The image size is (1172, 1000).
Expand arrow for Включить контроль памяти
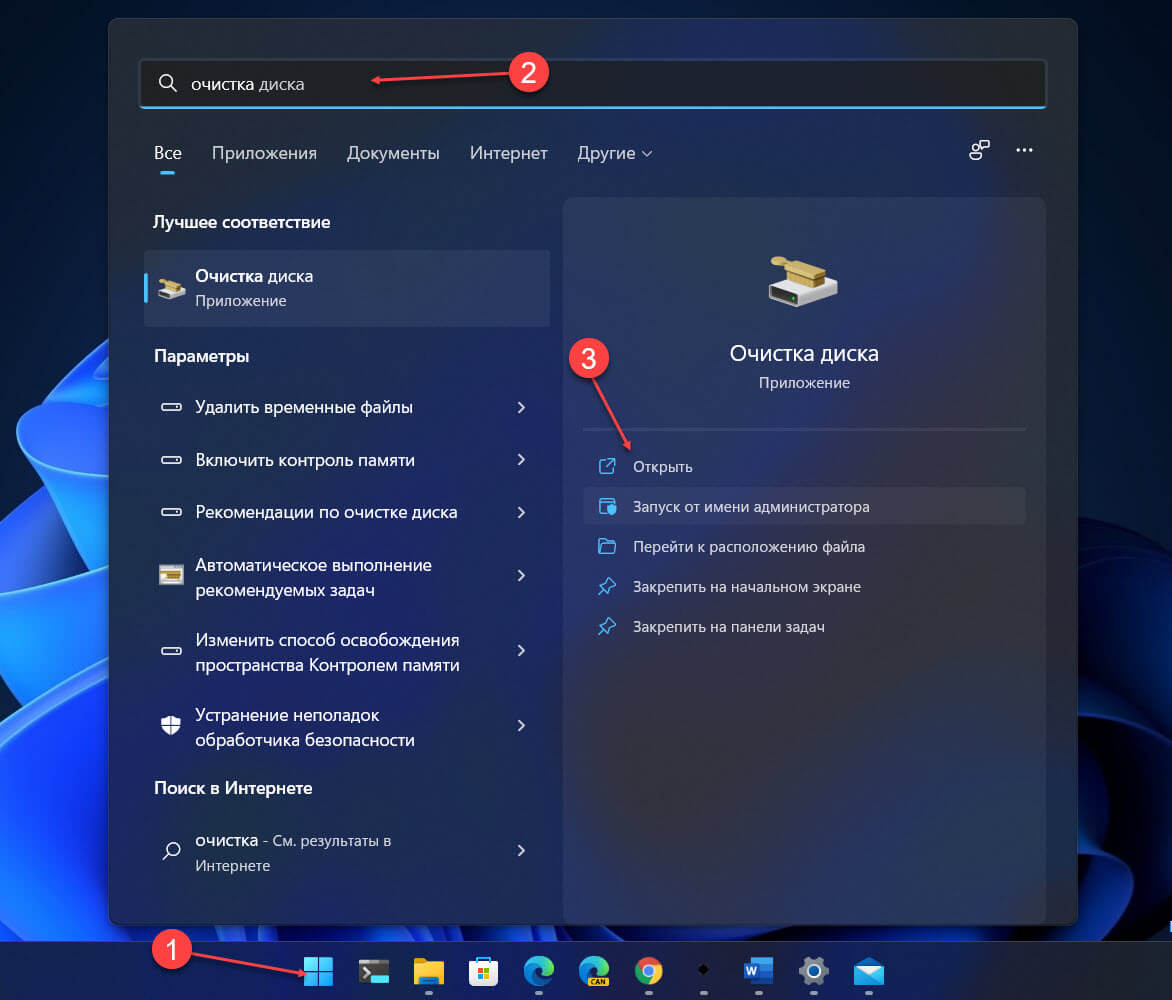[x=521, y=460]
